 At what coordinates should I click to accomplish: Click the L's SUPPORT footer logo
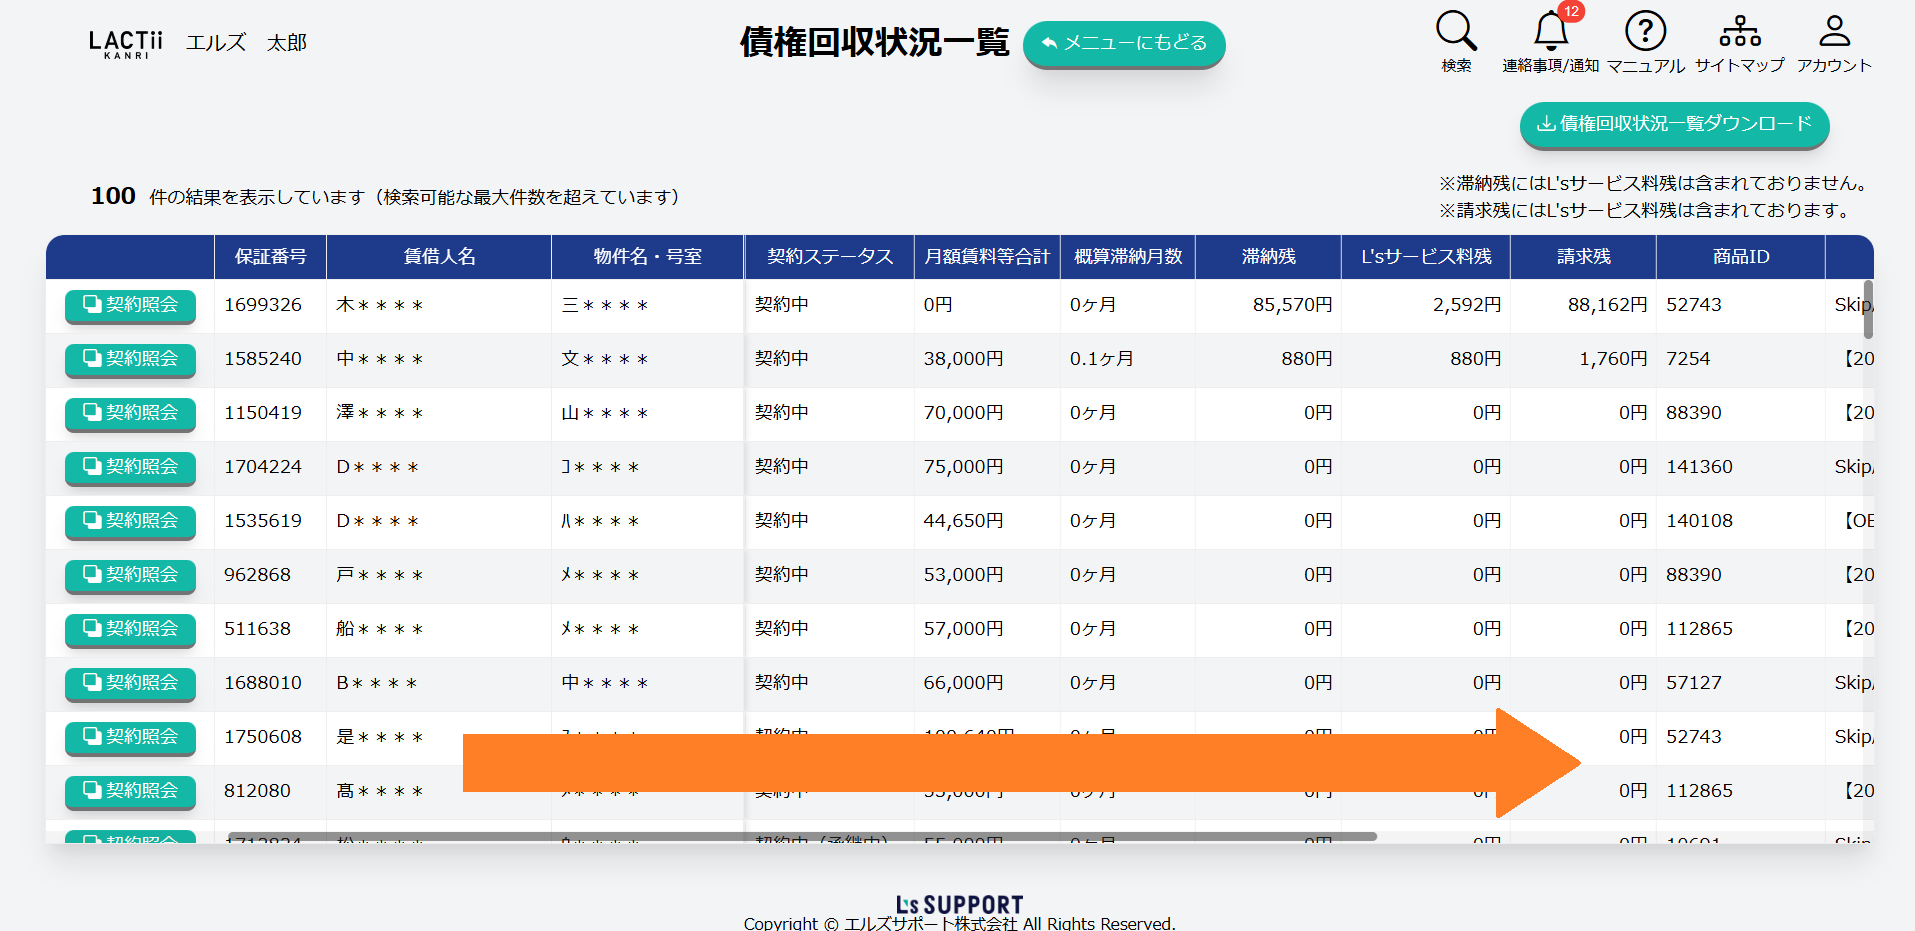coord(959,905)
